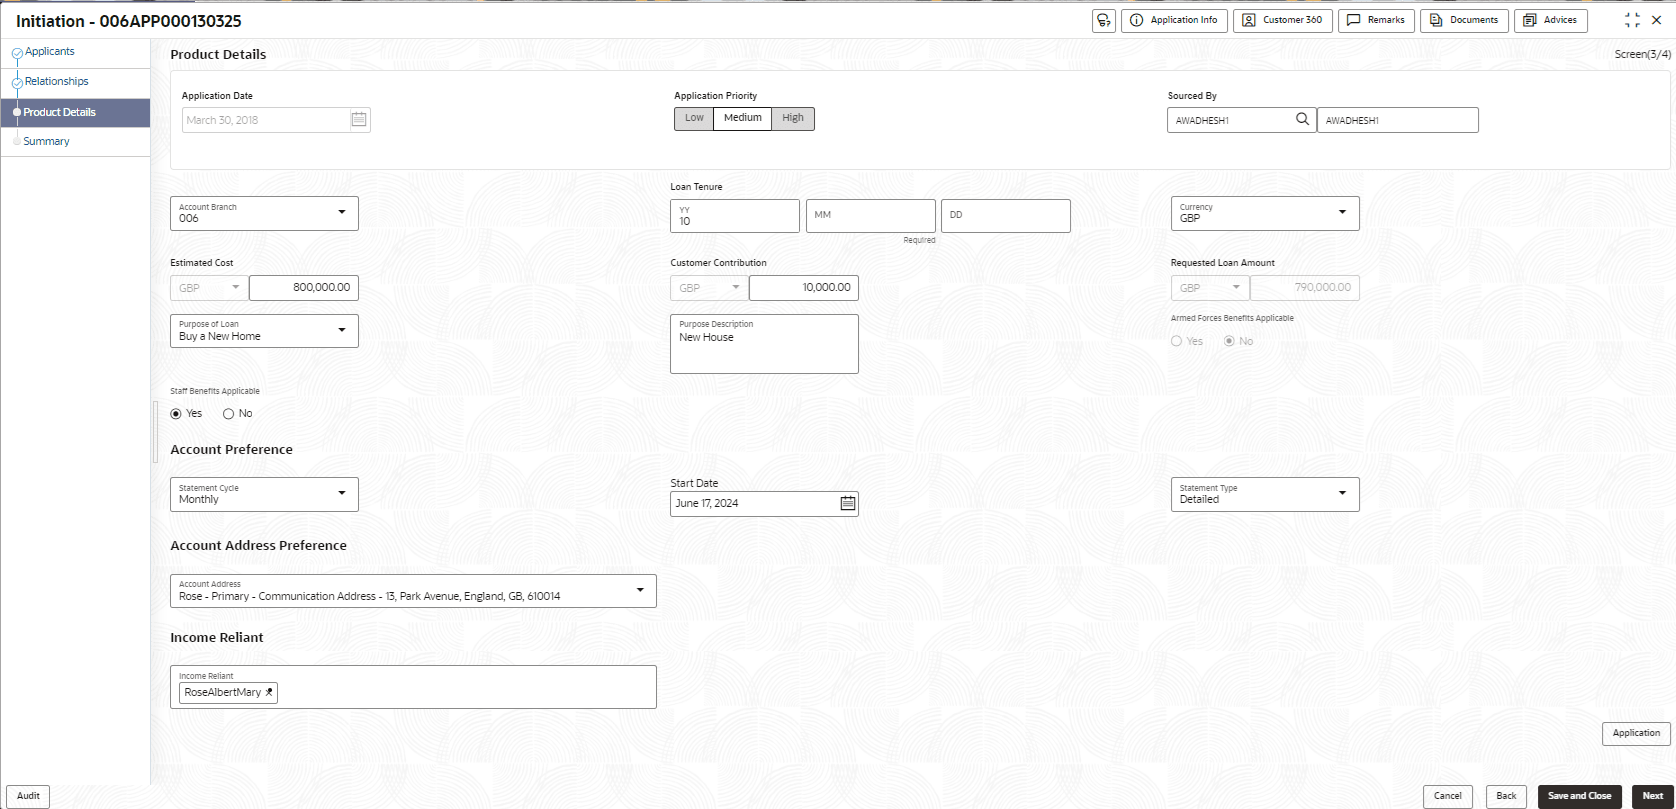Select No for Staff Benefits Applicable
Viewport: 1676px width, 809px height.
click(229, 414)
